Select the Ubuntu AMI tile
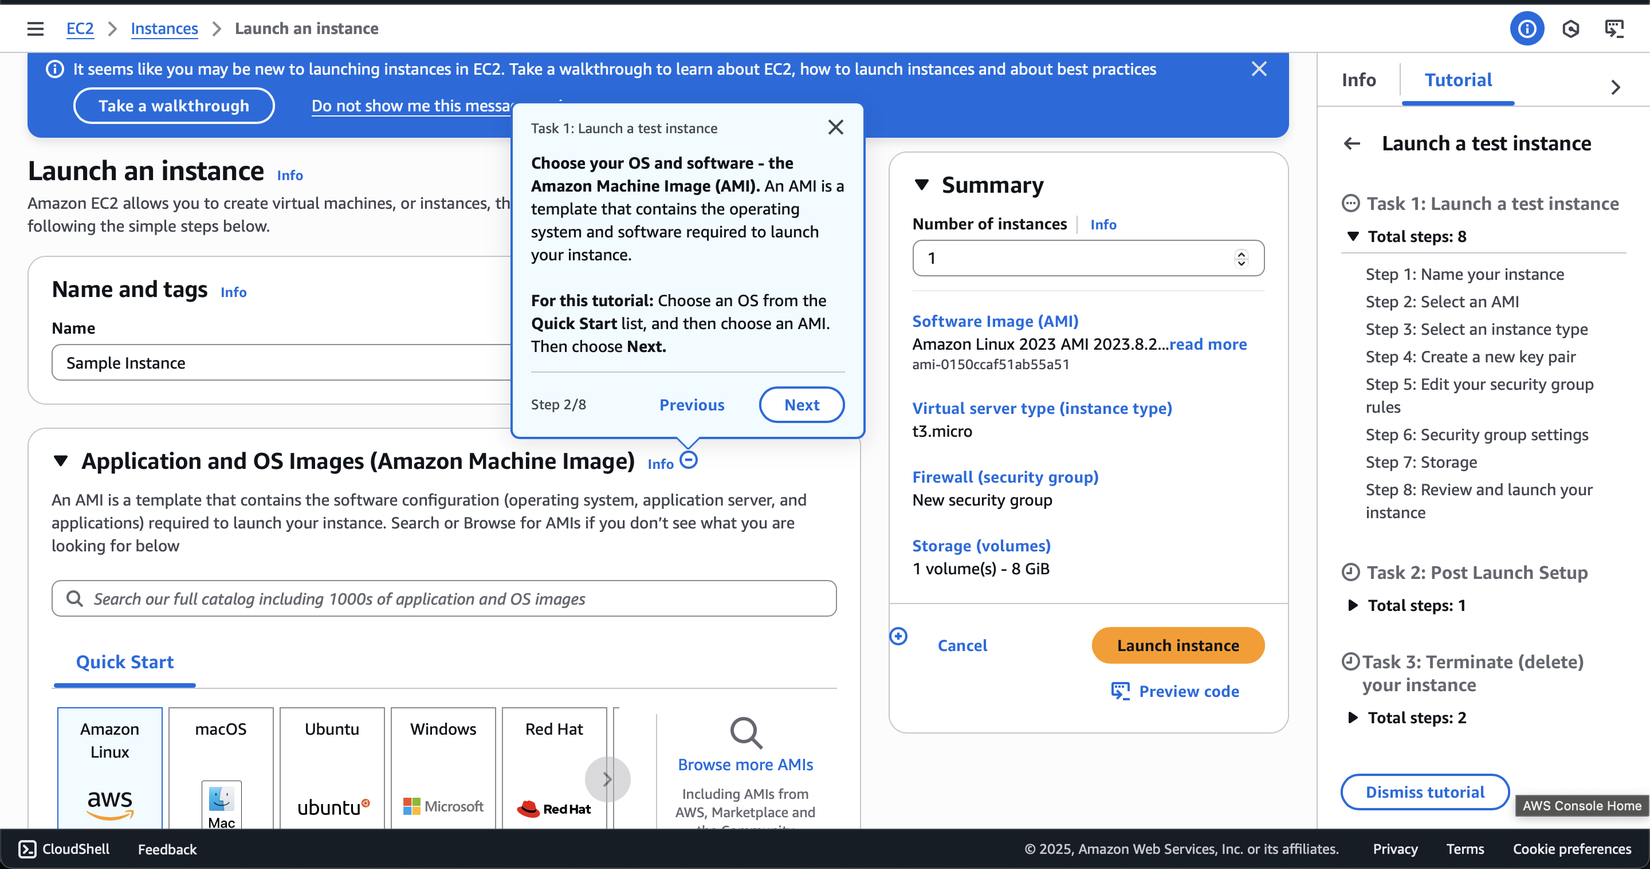The height and width of the screenshot is (869, 1650). 332,768
